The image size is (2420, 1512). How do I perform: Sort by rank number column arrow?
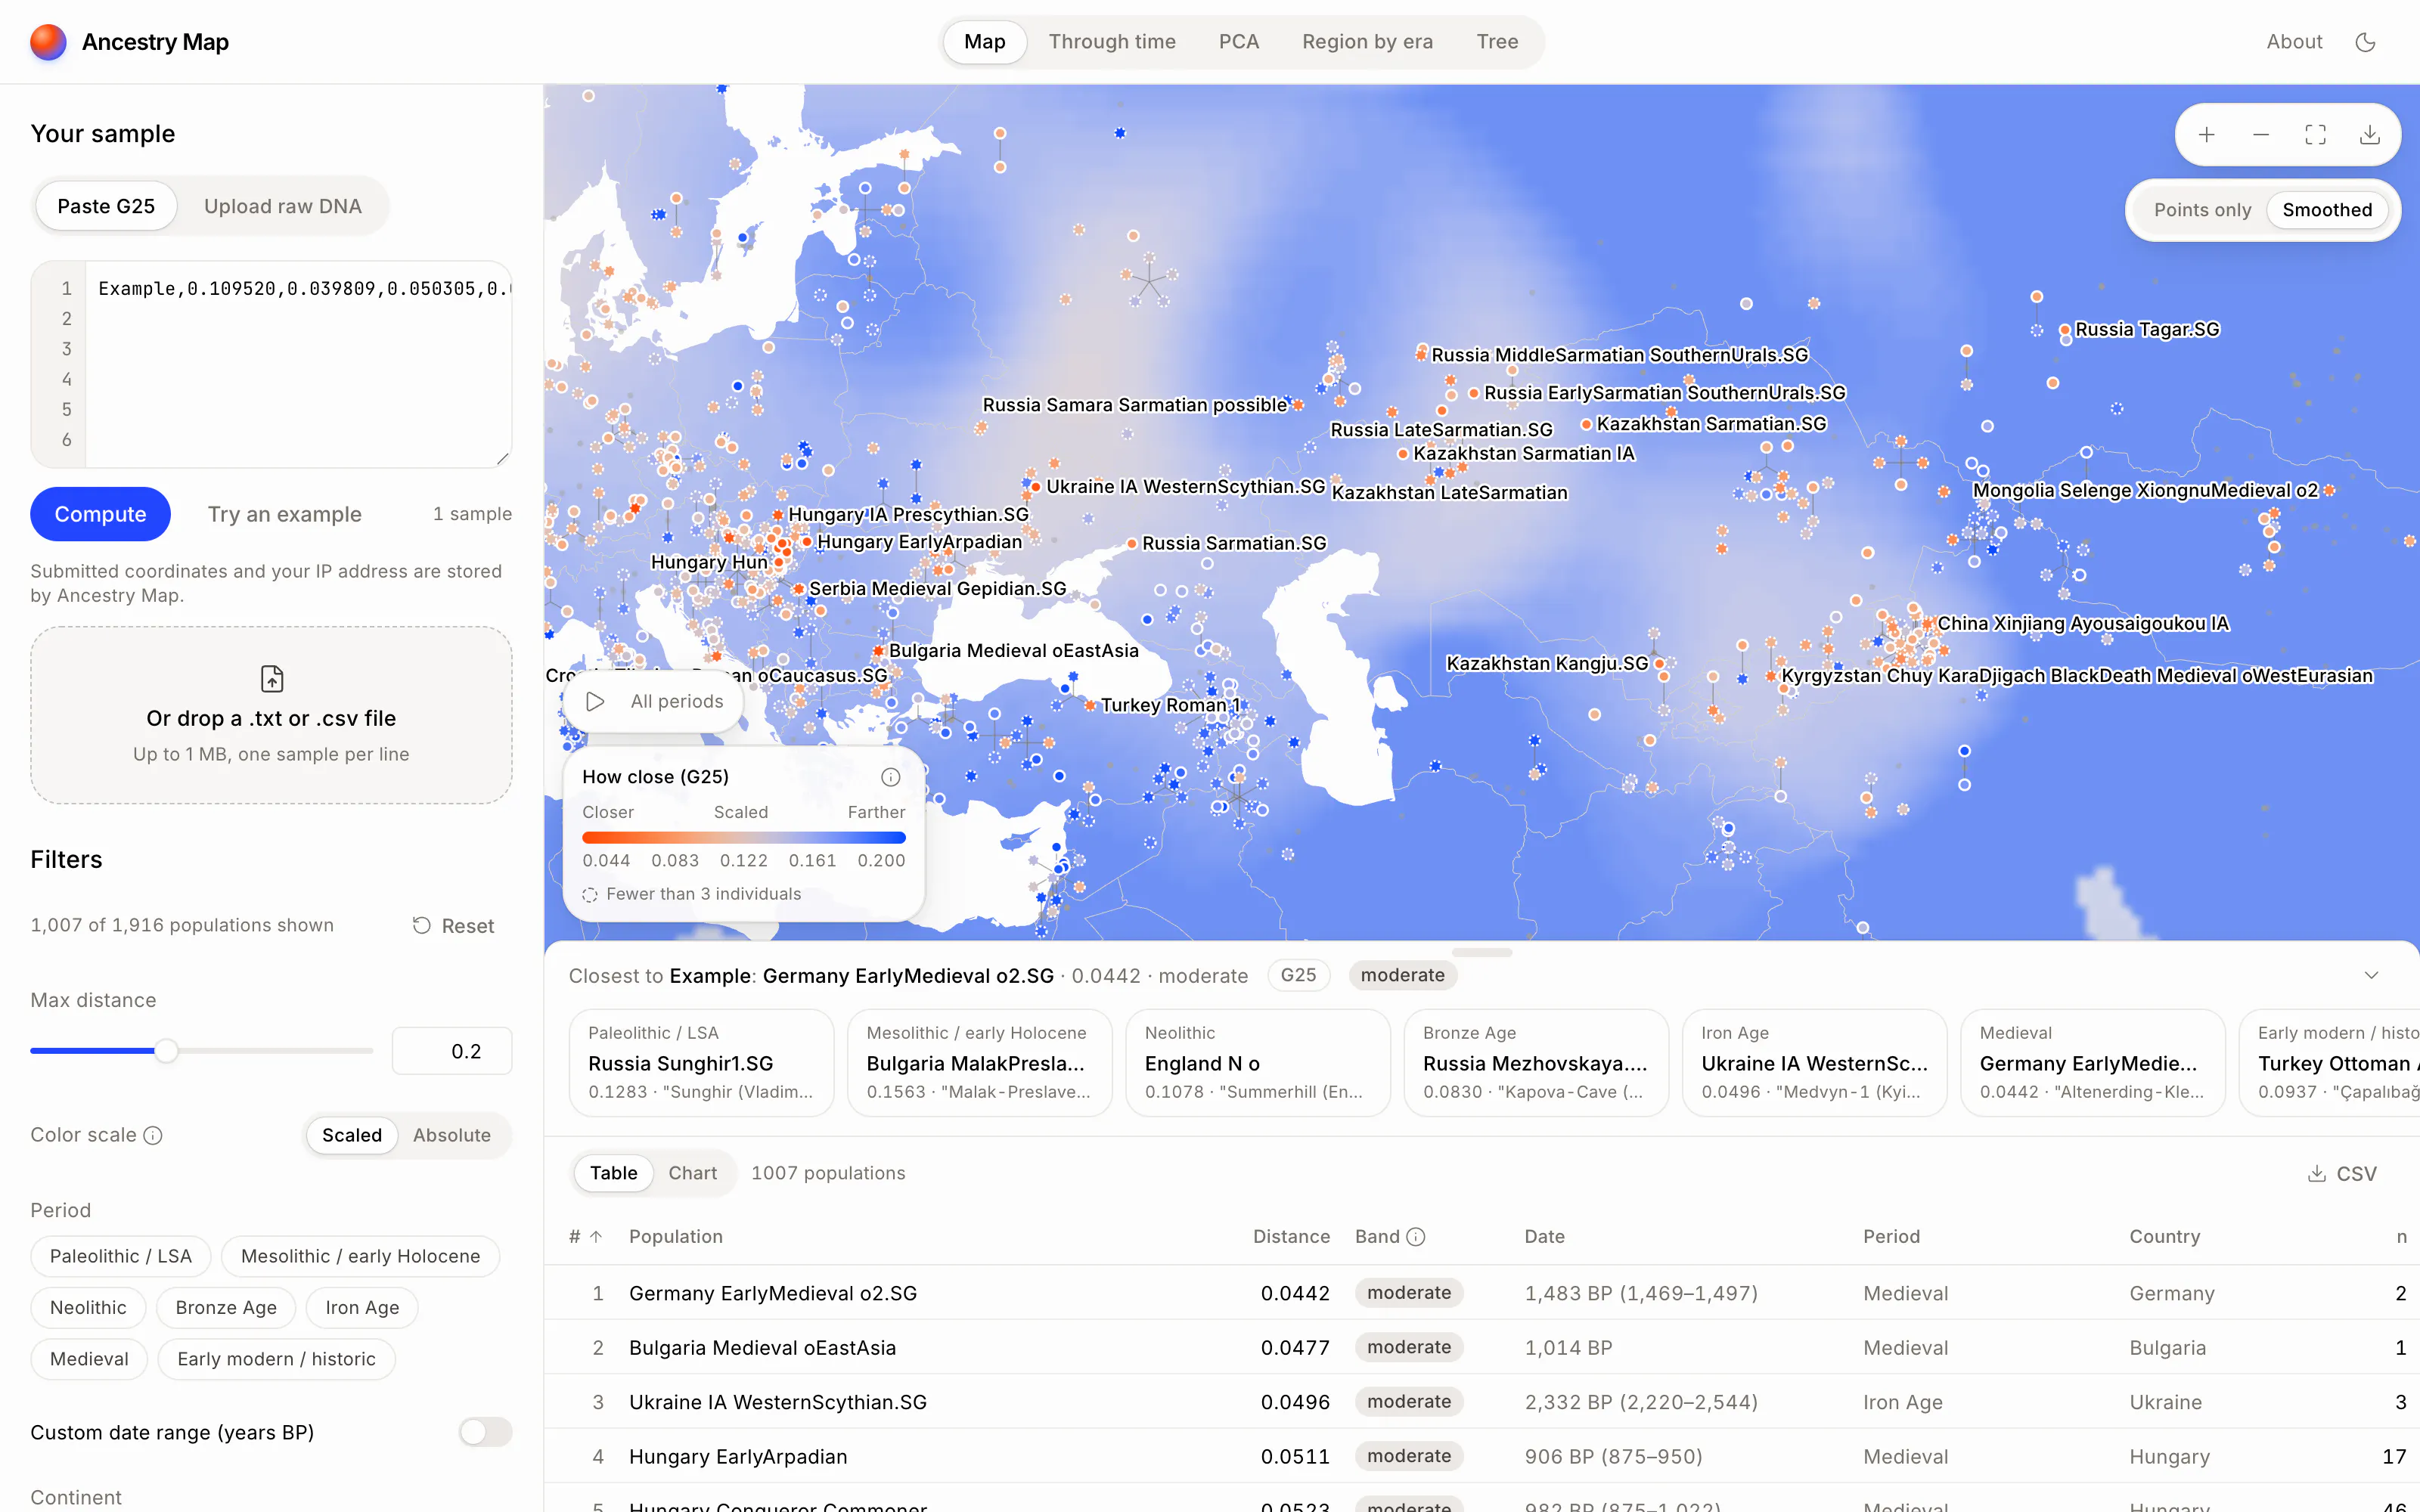click(x=596, y=1237)
